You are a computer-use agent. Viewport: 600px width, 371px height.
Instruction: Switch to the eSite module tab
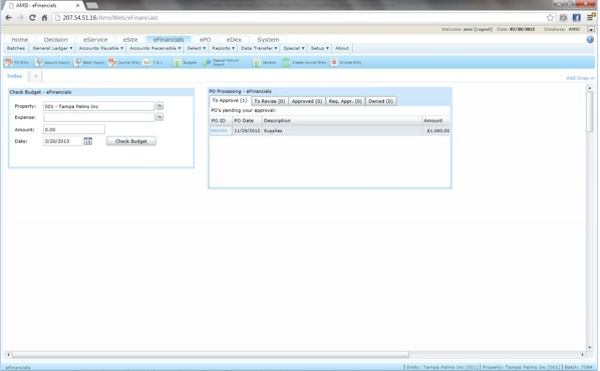(130, 39)
